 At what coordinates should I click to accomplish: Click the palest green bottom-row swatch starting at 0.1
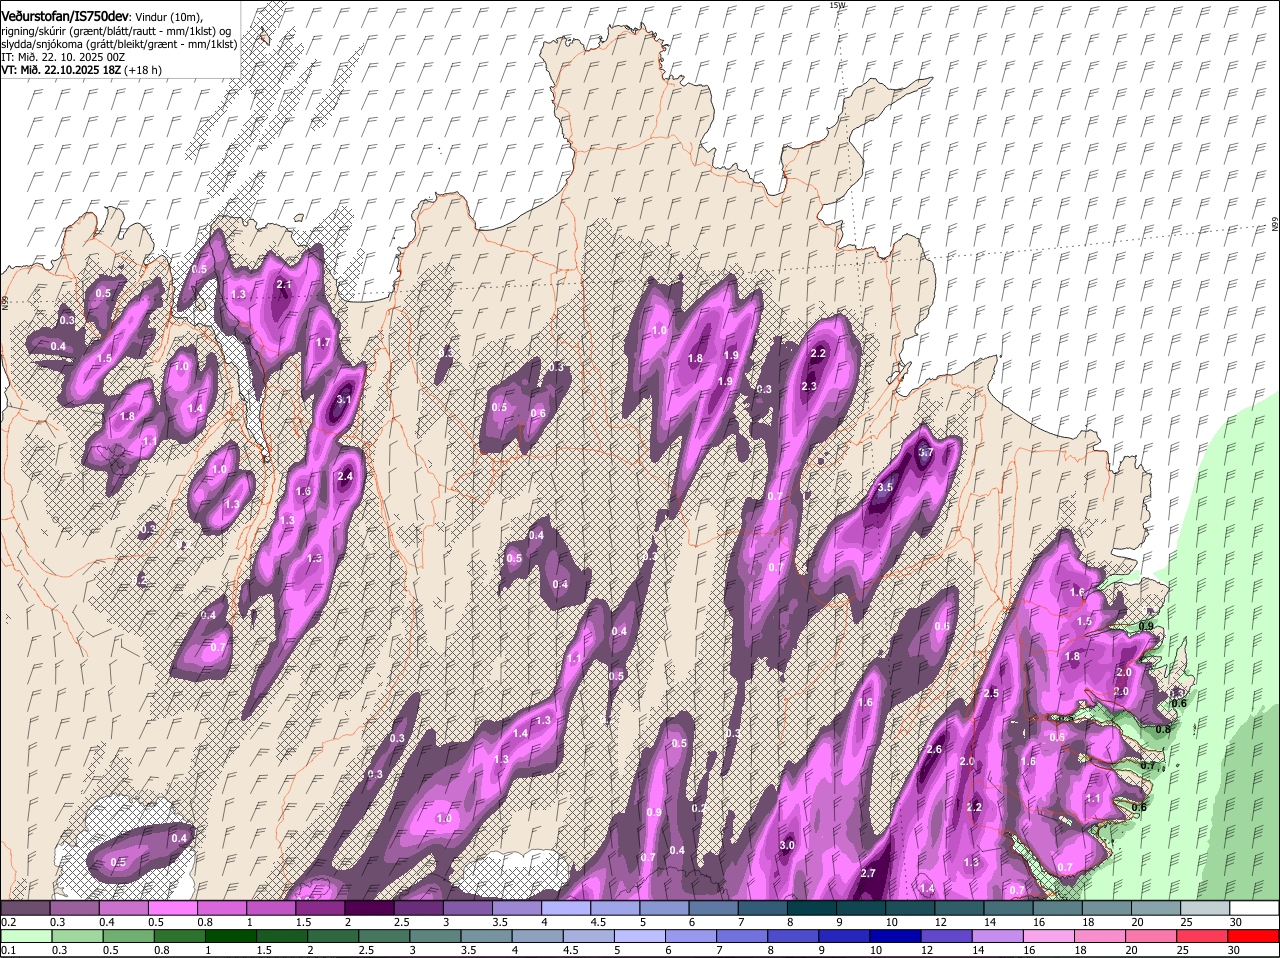(x=25, y=937)
